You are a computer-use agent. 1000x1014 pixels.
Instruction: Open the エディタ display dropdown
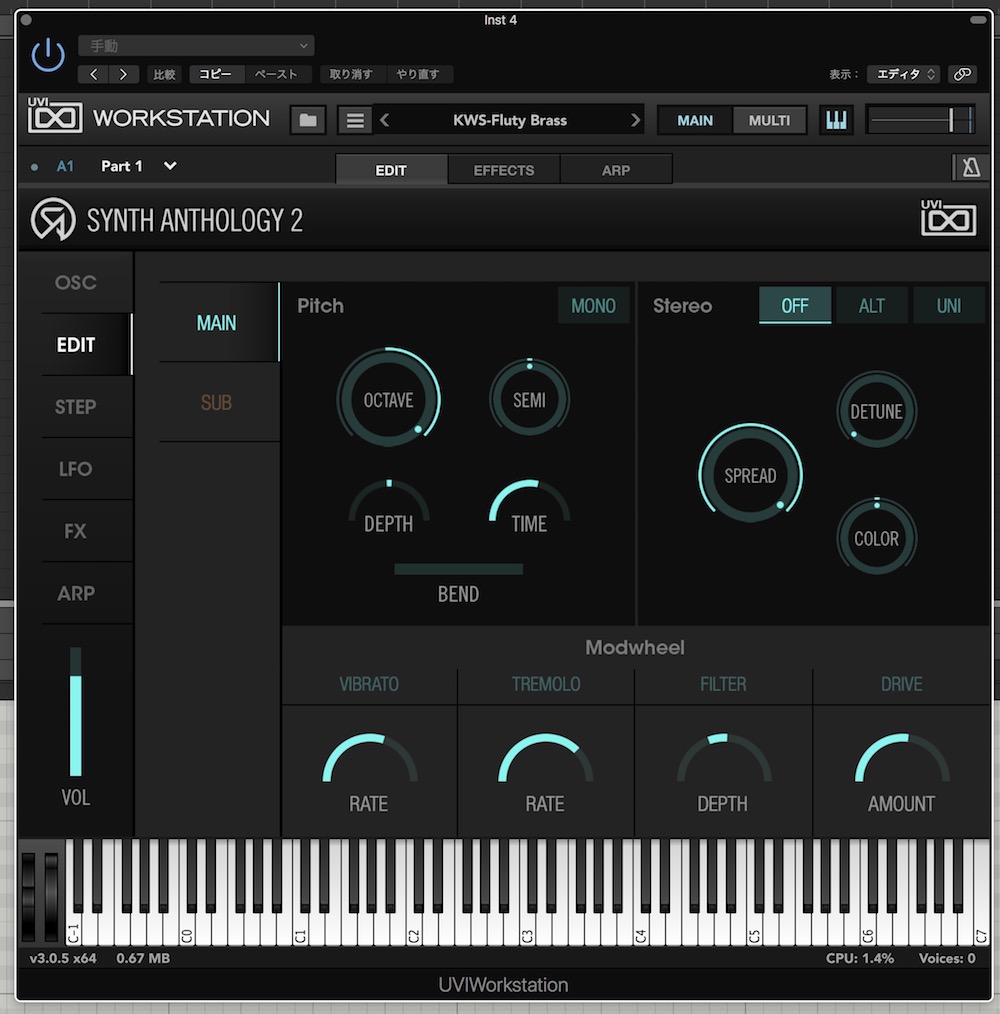pyautogui.click(x=903, y=74)
